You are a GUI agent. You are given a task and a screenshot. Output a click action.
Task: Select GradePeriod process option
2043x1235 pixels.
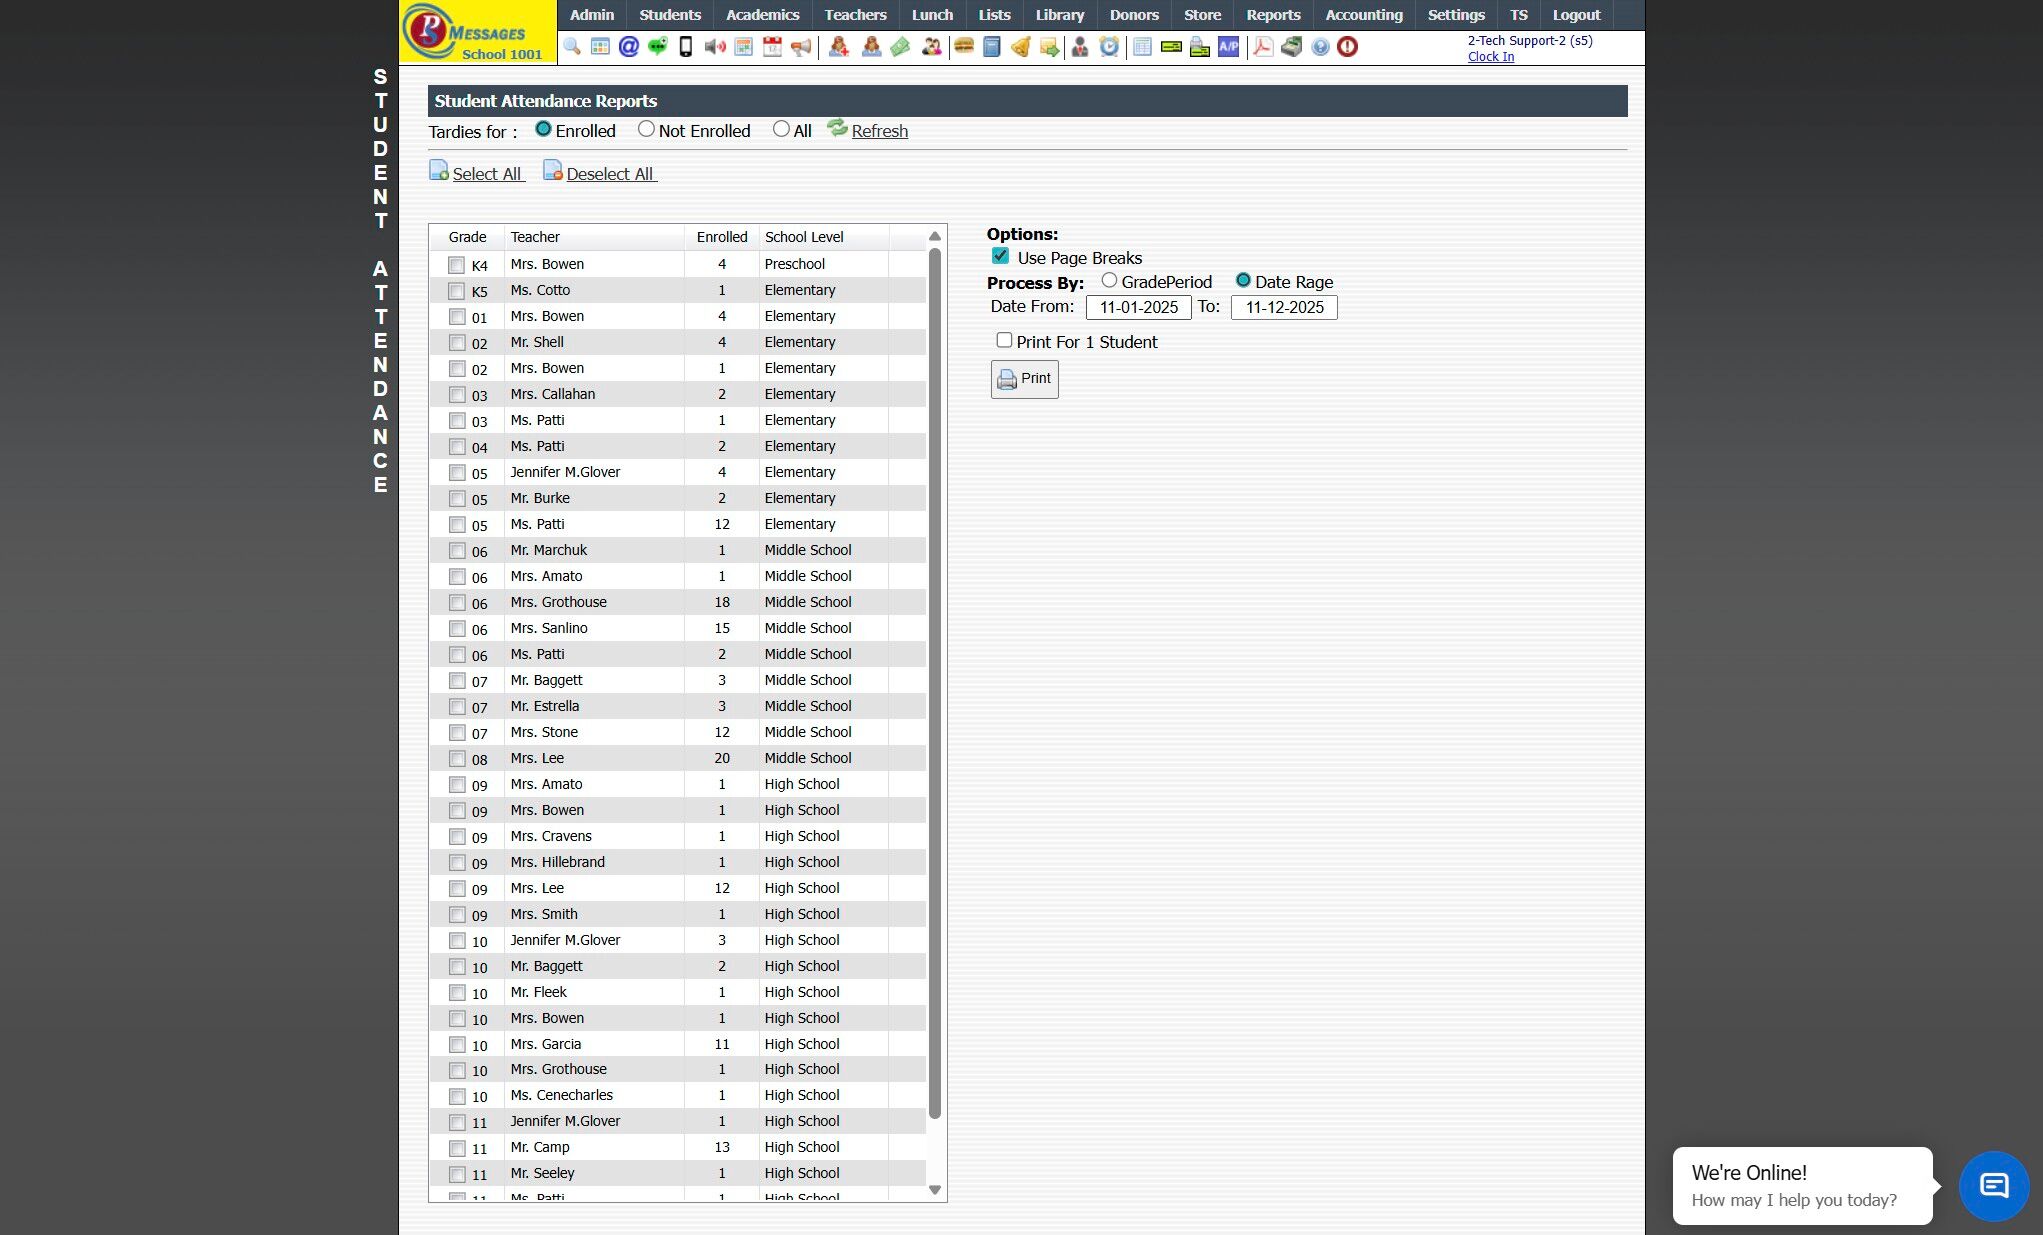pos(1109,281)
